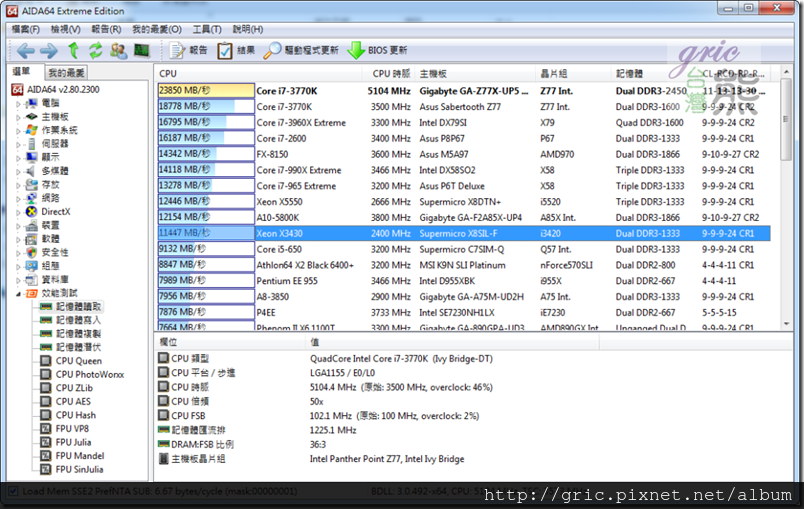
Task: Open the 檔案(F) menu
Action: point(27,29)
